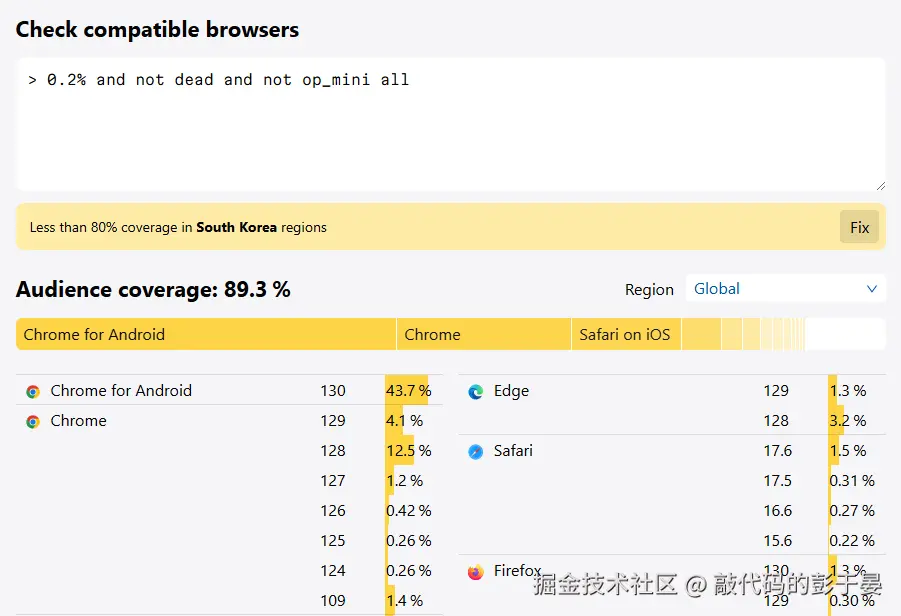Click the 'Check compatible browsers' heading
Screen dimensions: 901x616
[x=157, y=29]
